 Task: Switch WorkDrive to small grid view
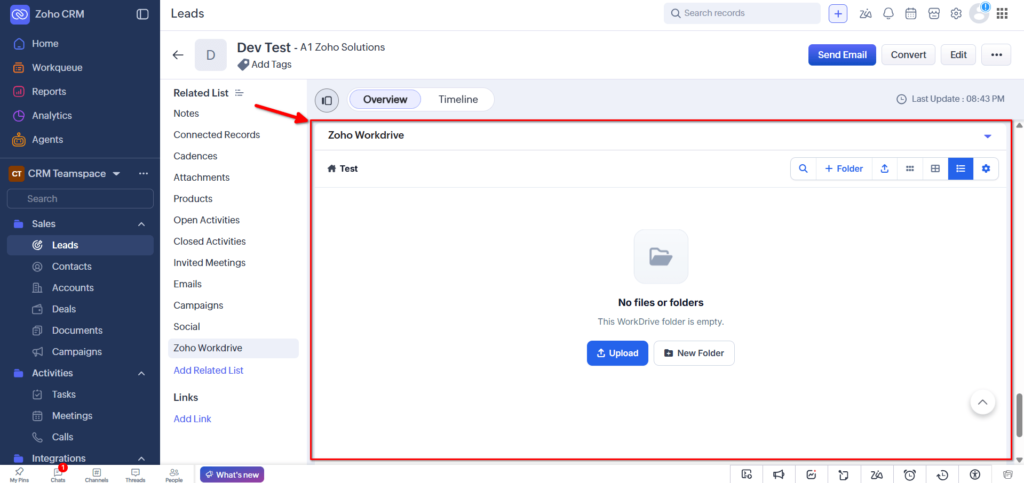pyautogui.click(x=910, y=168)
